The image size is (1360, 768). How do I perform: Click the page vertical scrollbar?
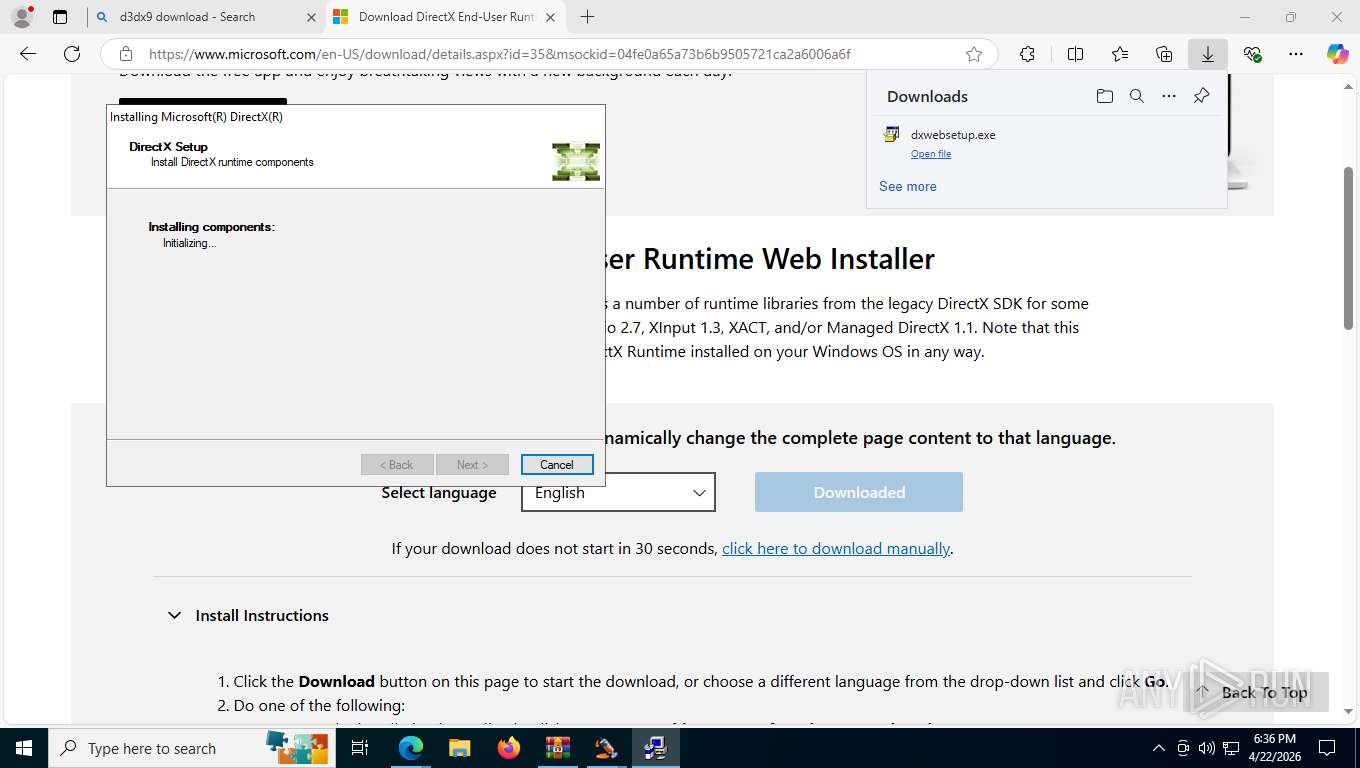[1348, 248]
